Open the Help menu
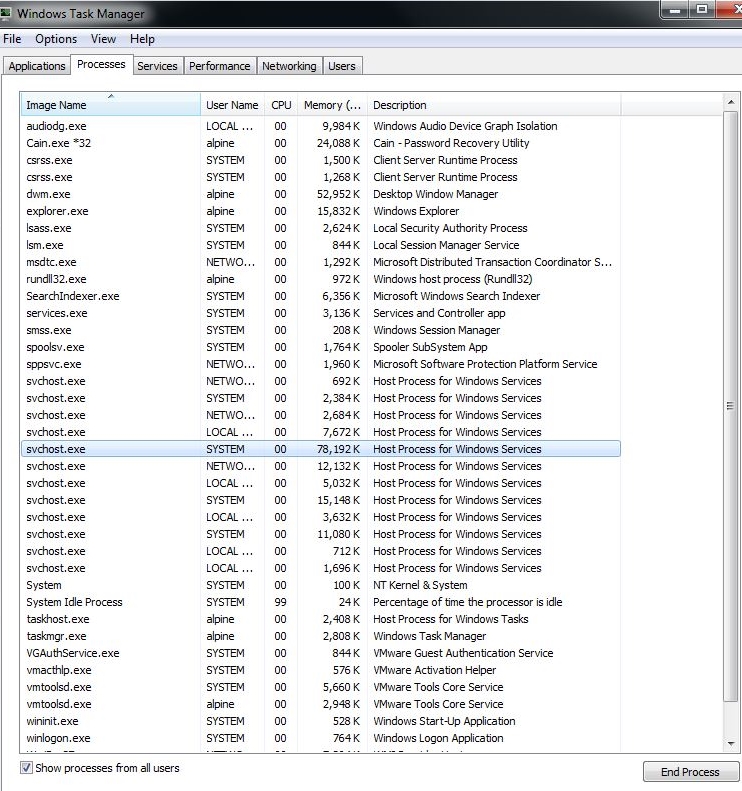 pos(142,39)
